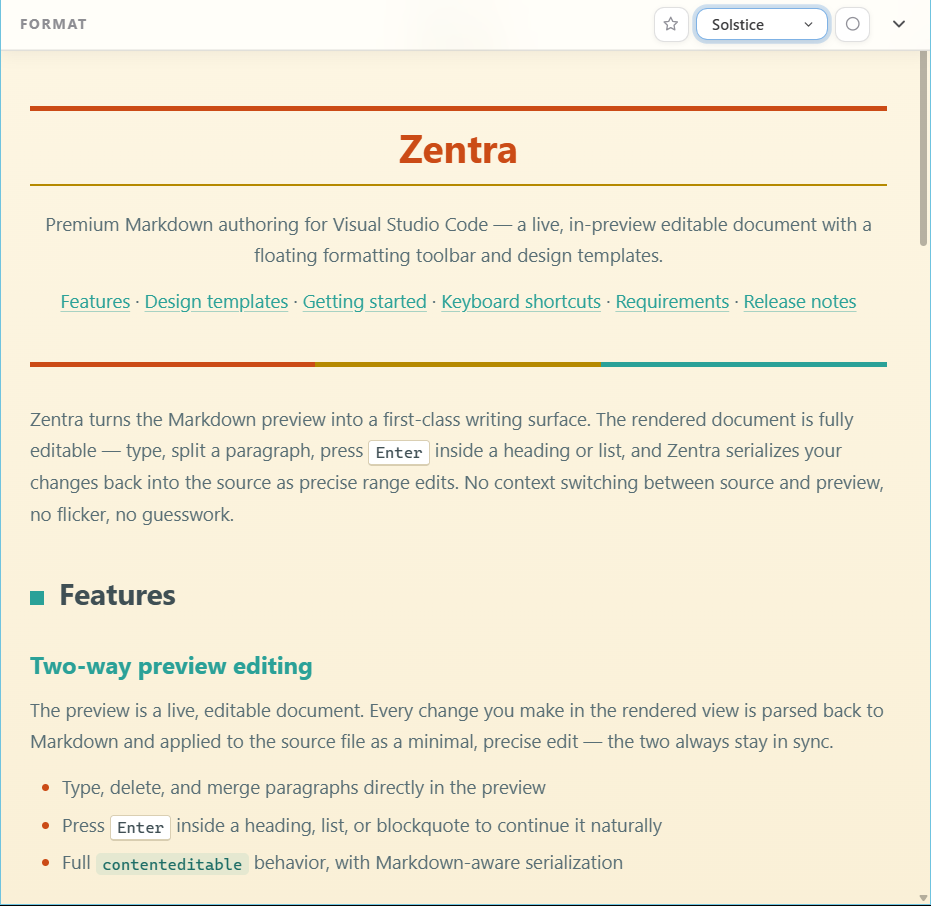Viewport: 931px width, 906px height.
Task: Open the Design templates link
Action: point(216,302)
